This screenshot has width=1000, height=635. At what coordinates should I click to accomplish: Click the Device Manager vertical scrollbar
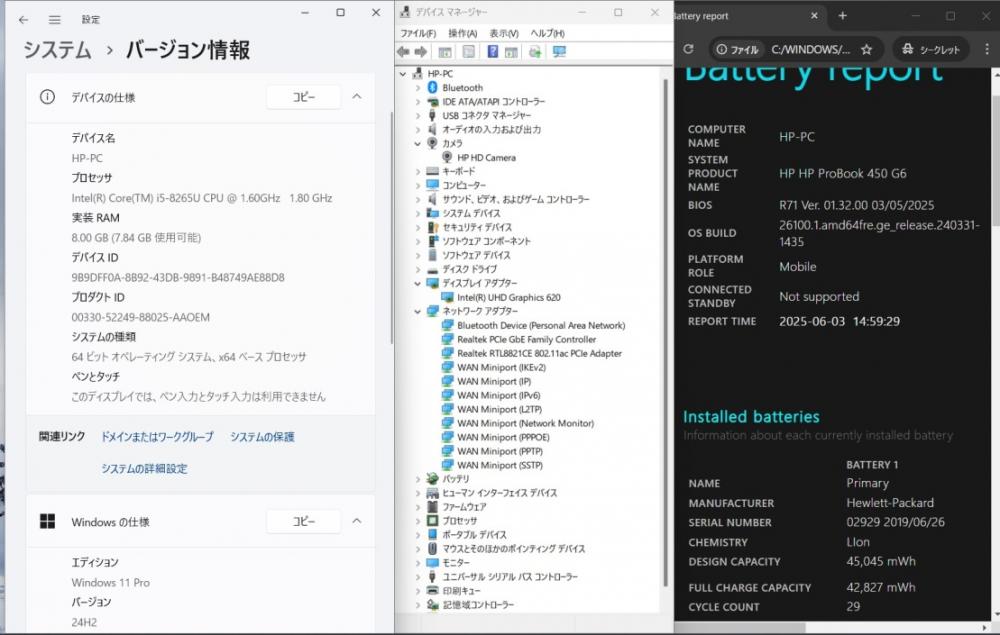(x=665, y=332)
